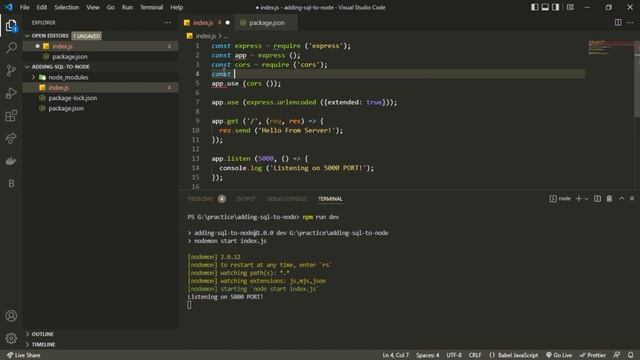
Task: Open the Help menu
Action: coord(176,7)
